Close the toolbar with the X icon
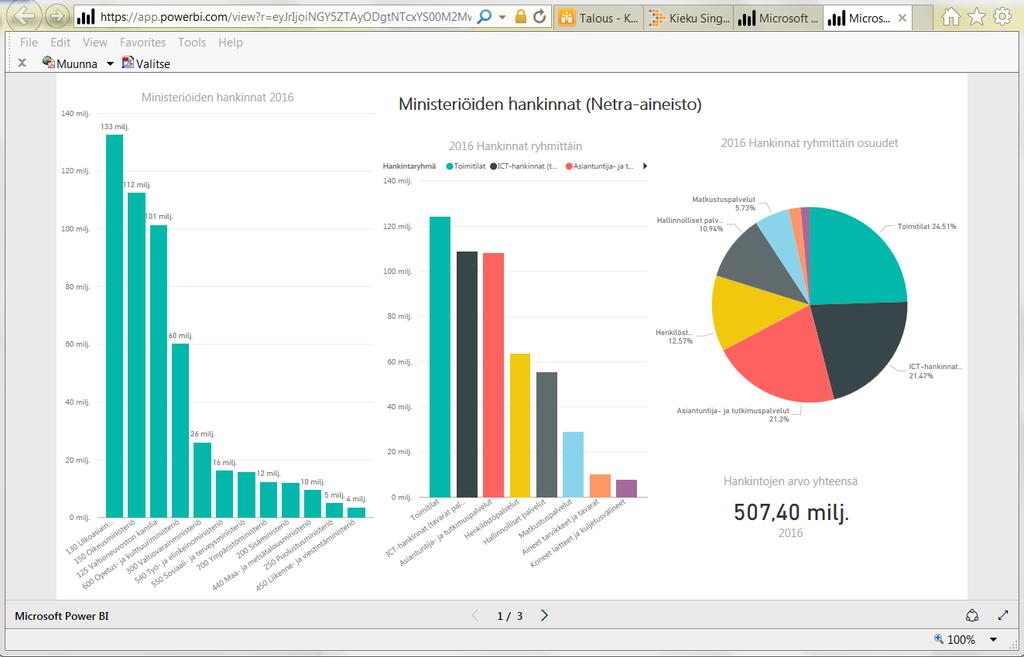This screenshot has width=1024, height=657. pyautogui.click(x=22, y=63)
